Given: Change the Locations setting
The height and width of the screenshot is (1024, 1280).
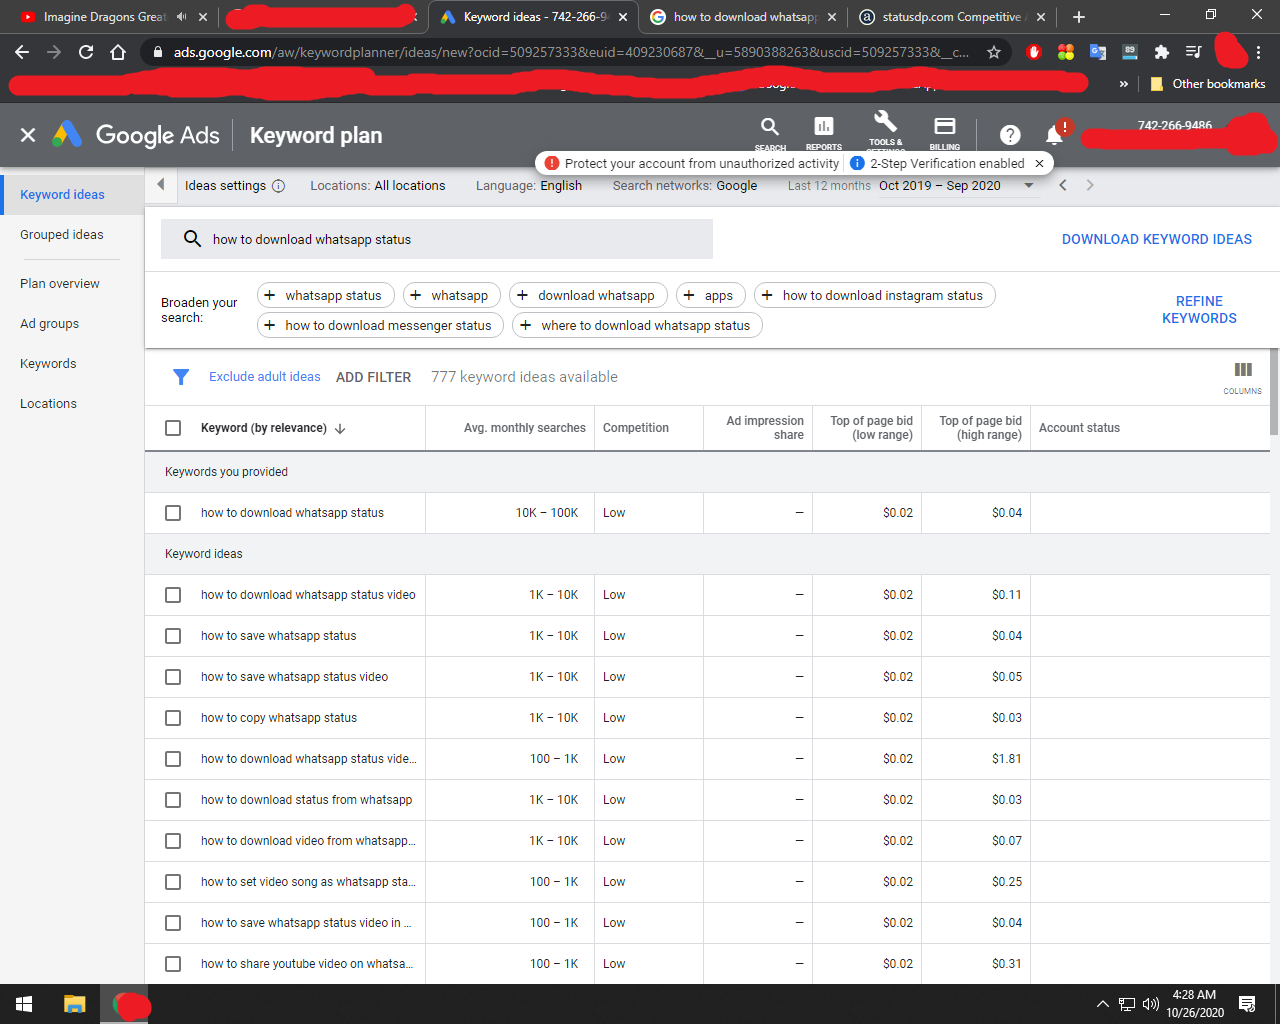Looking at the screenshot, I should (x=378, y=185).
